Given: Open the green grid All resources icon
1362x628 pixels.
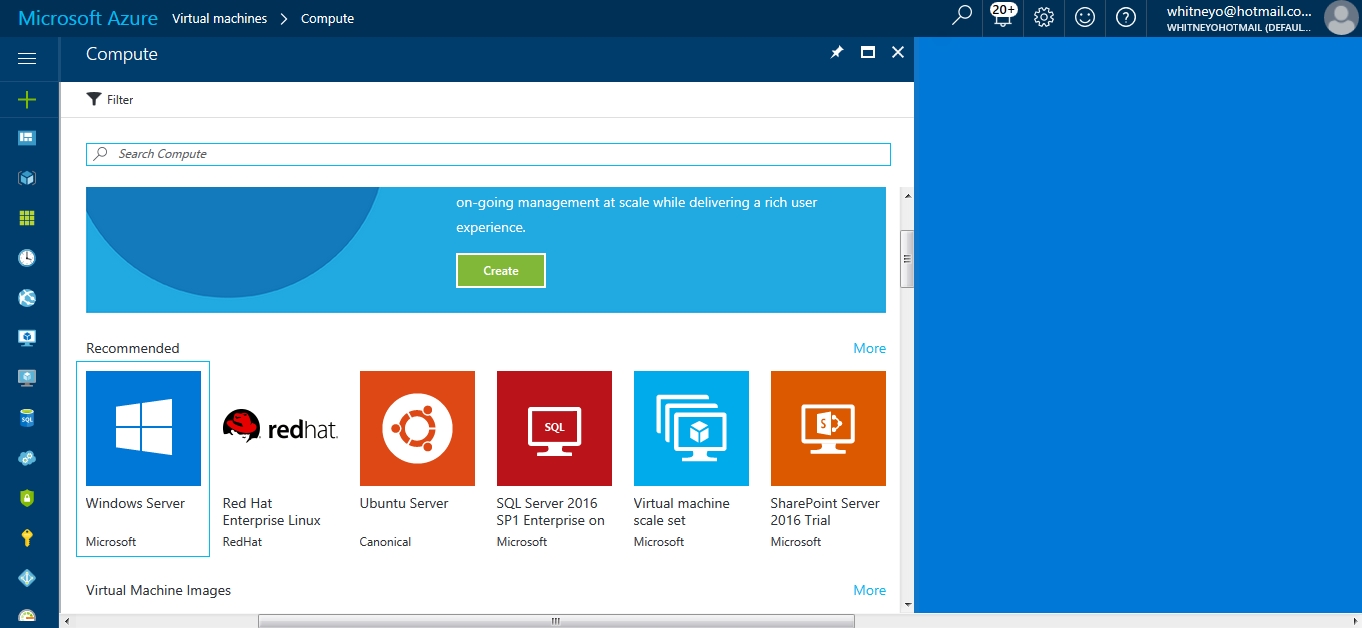Looking at the screenshot, I should pyautogui.click(x=27, y=218).
